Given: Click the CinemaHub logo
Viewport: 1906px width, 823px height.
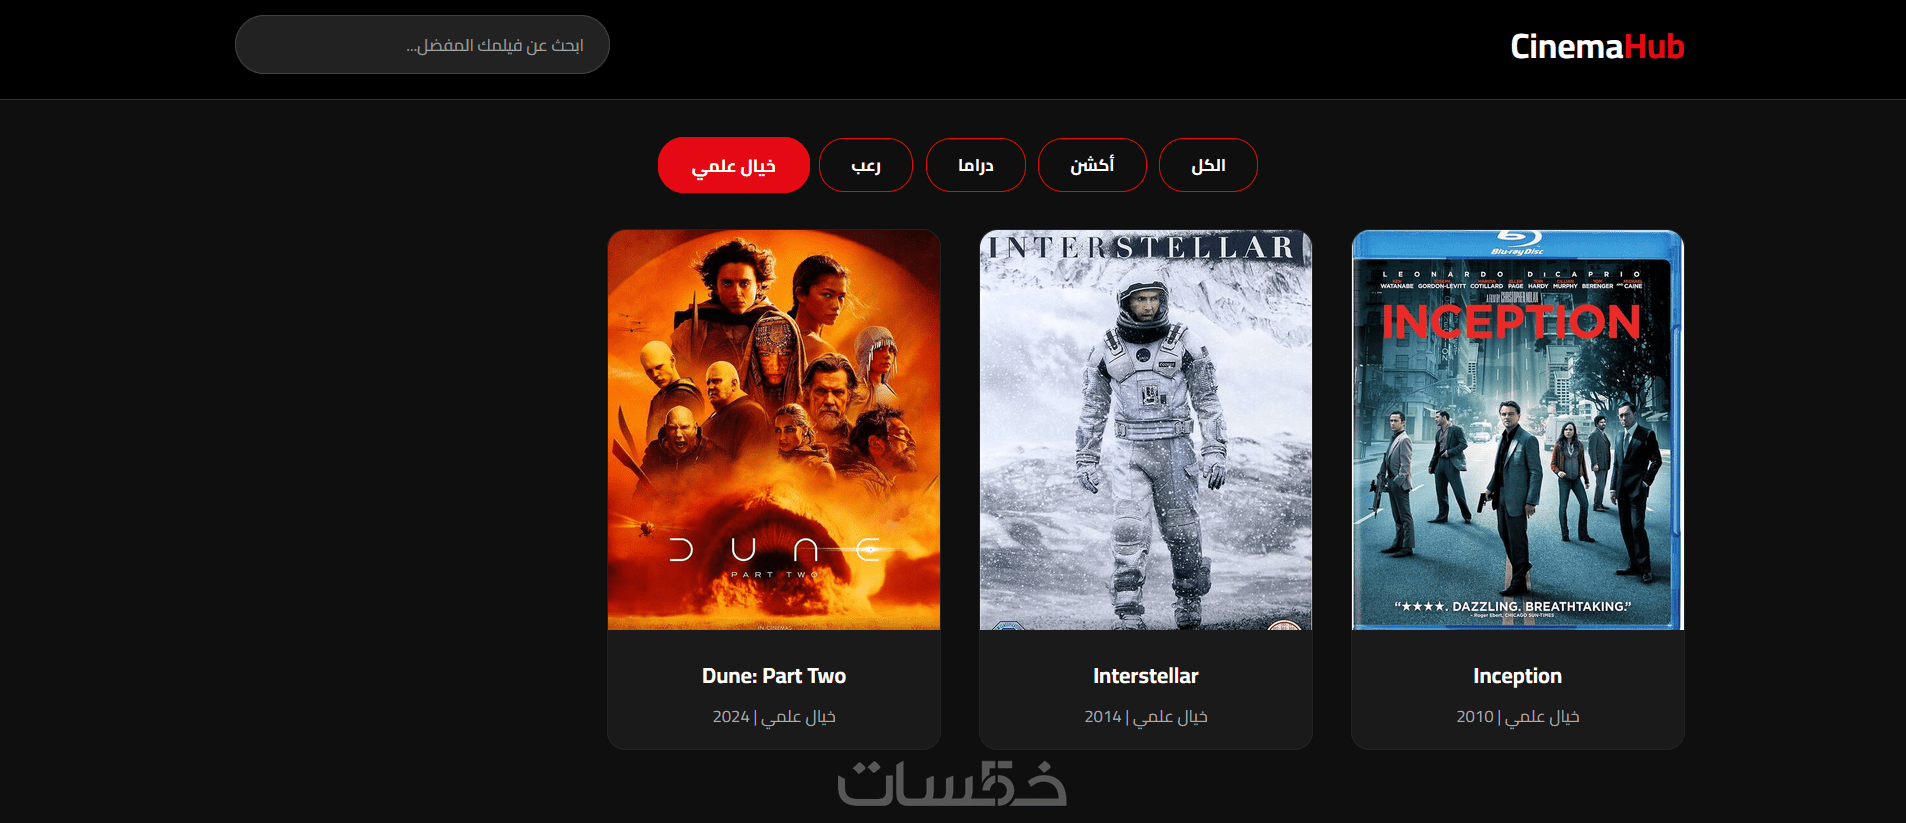Looking at the screenshot, I should pos(1597,46).
